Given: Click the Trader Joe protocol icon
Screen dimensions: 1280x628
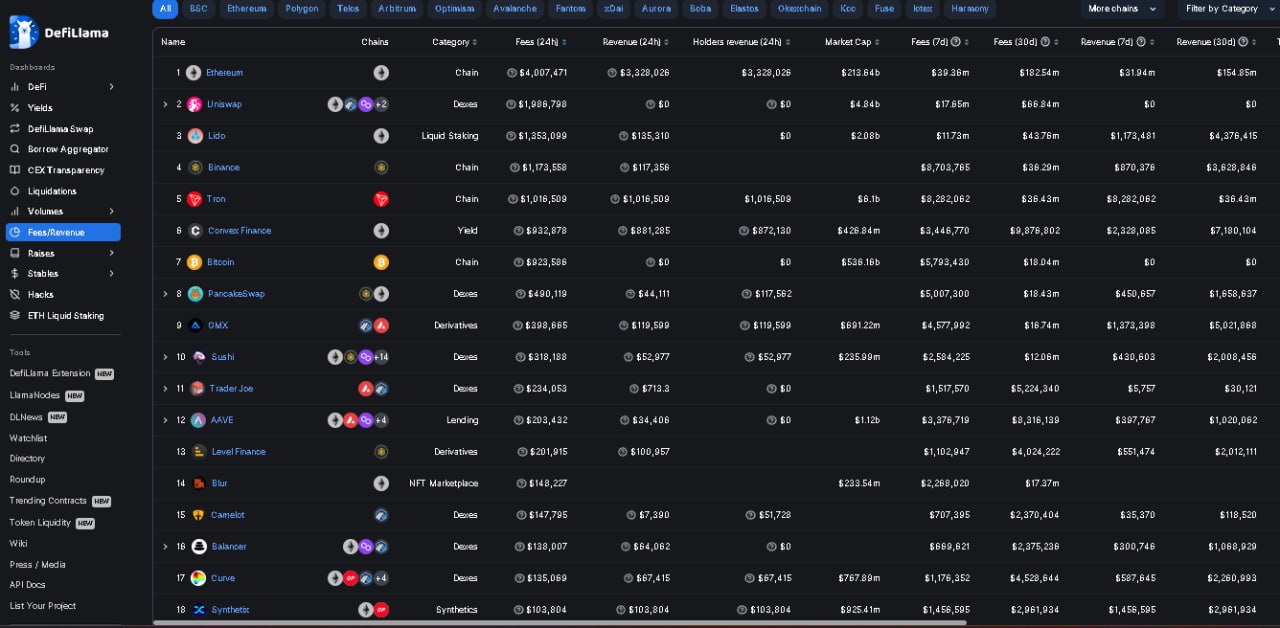Looking at the screenshot, I should pos(198,388).
